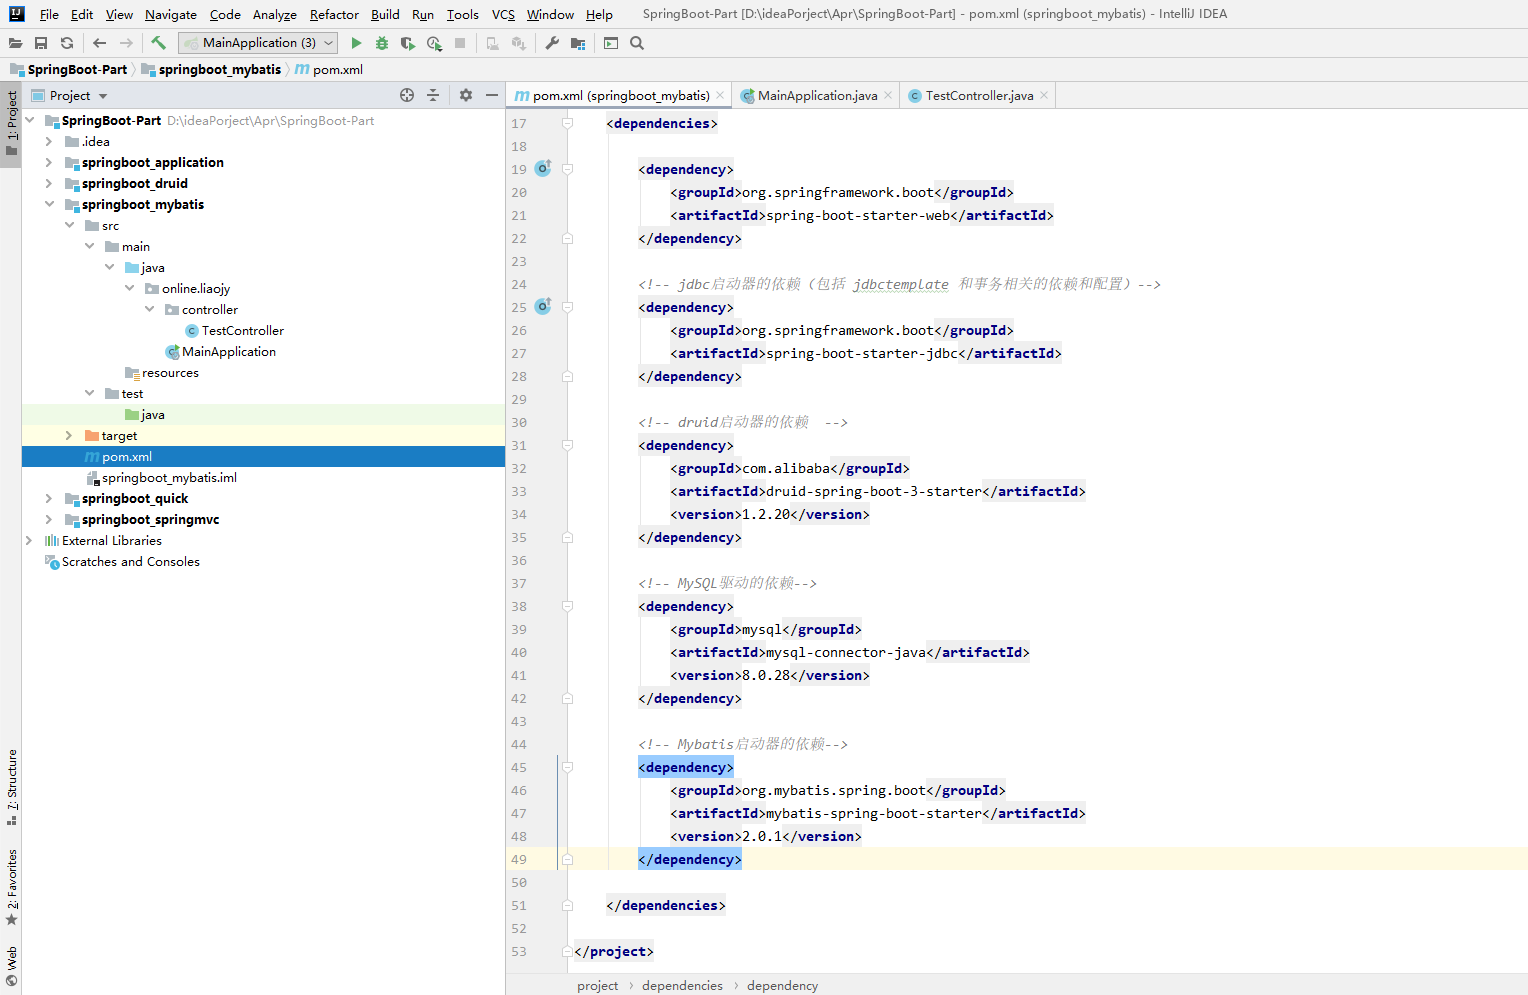This screenshot has width=1528, height=995.
Task: Switch to MainApplication.java tab
Action: pyautogui.click(x=817, y=96)
